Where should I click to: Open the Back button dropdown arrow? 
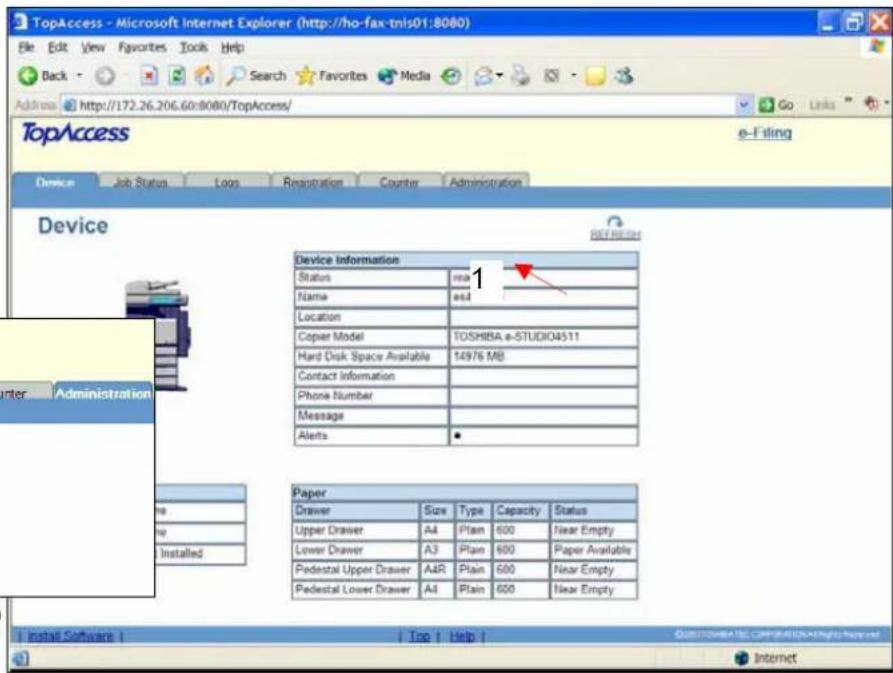80,76
